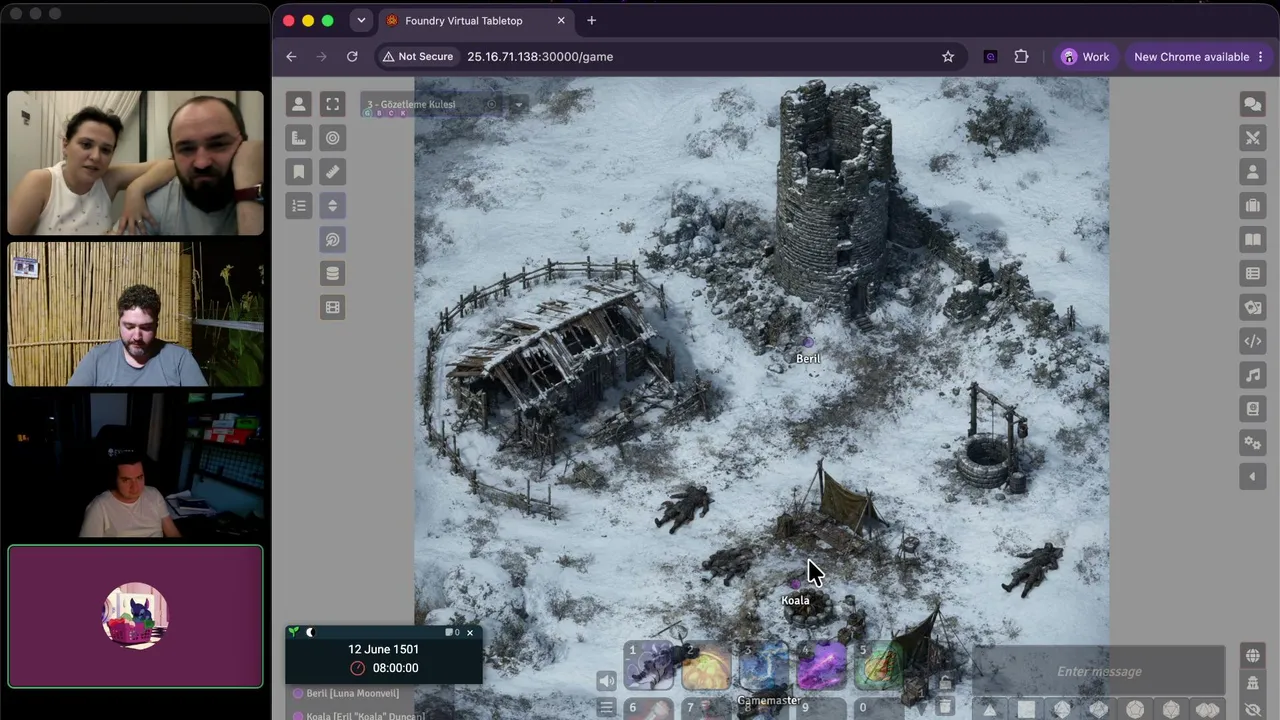Reload the Foundry page in Chrome
The image size is (1280, 720).
coord(352,57)
